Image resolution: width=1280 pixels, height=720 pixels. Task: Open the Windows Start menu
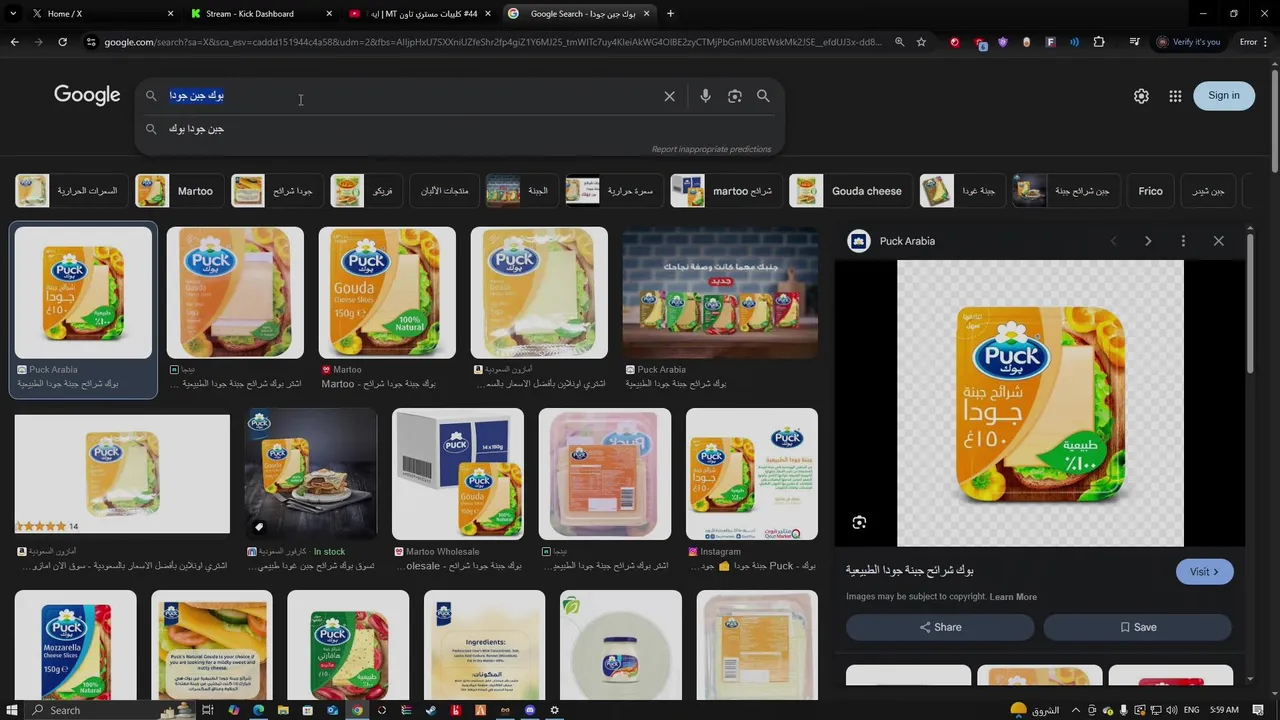(x=11, y=710)
